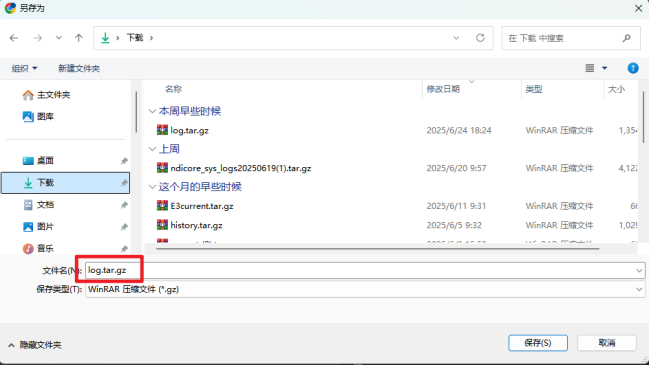
Task: Select 下载 breadcrumb in address bar
Action: click(135, 38)
